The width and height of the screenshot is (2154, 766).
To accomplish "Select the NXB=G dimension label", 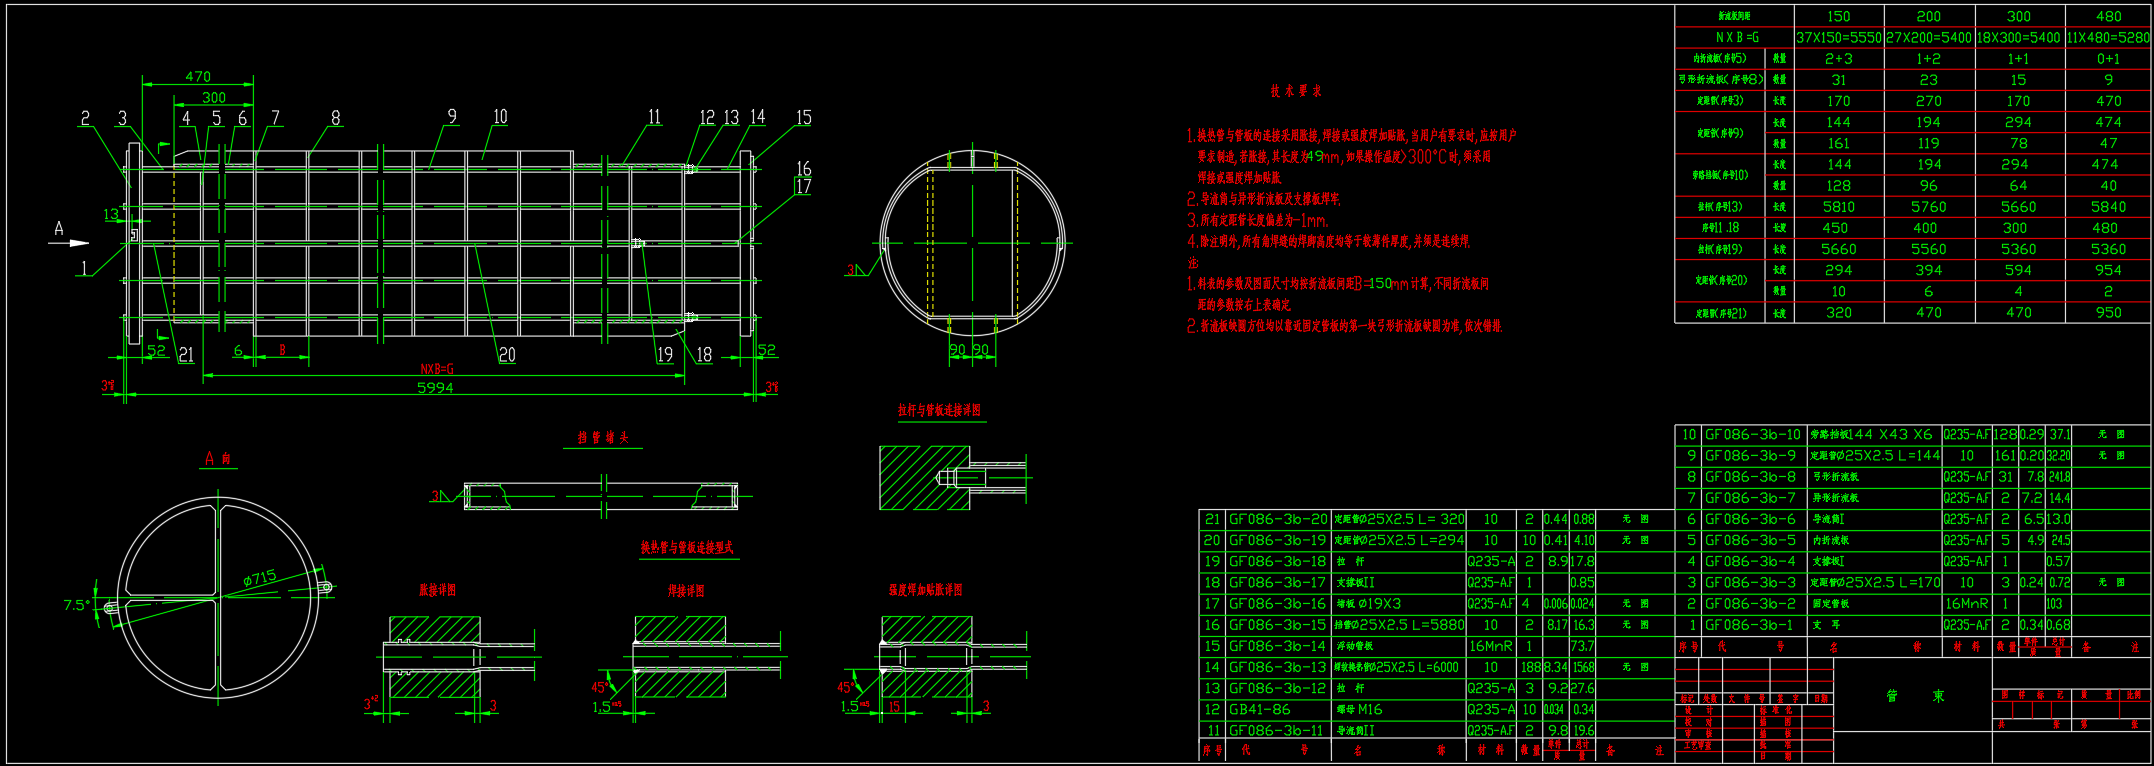I will (x=437, y=369).
